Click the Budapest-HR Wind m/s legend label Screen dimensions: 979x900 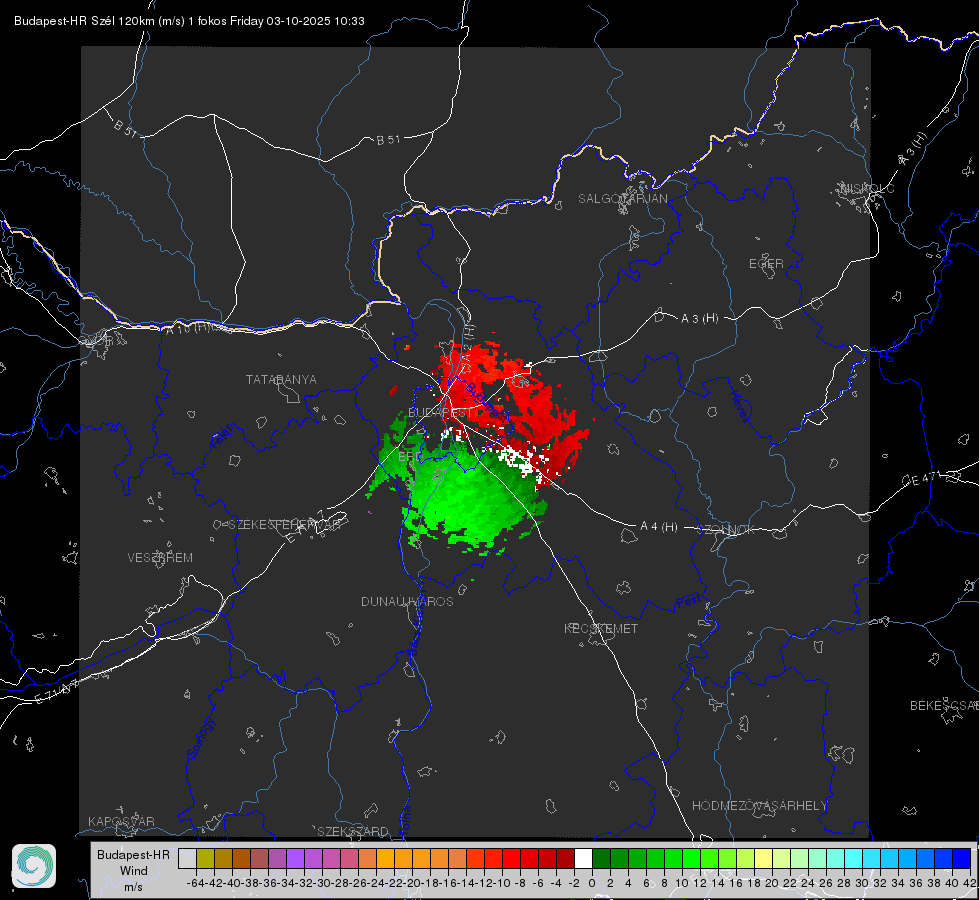(134, 870)
